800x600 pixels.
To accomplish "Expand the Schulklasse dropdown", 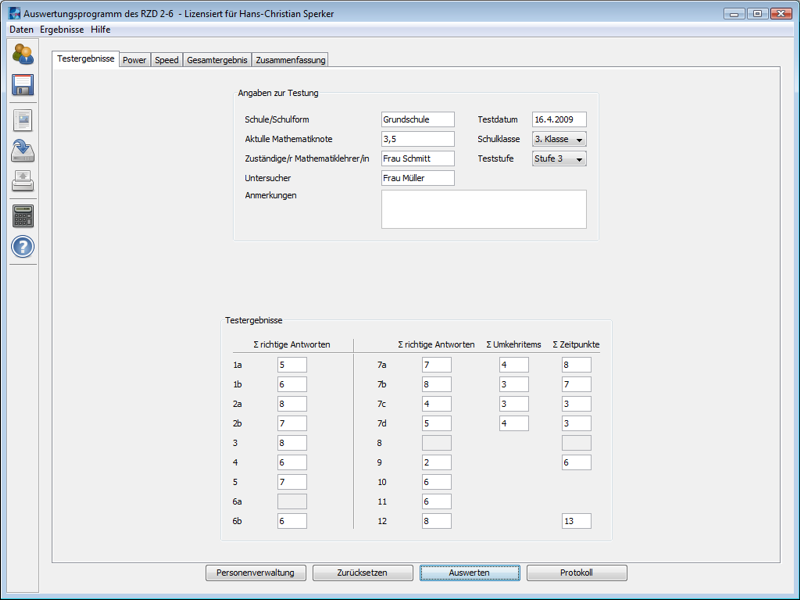I will click(579, 139).
